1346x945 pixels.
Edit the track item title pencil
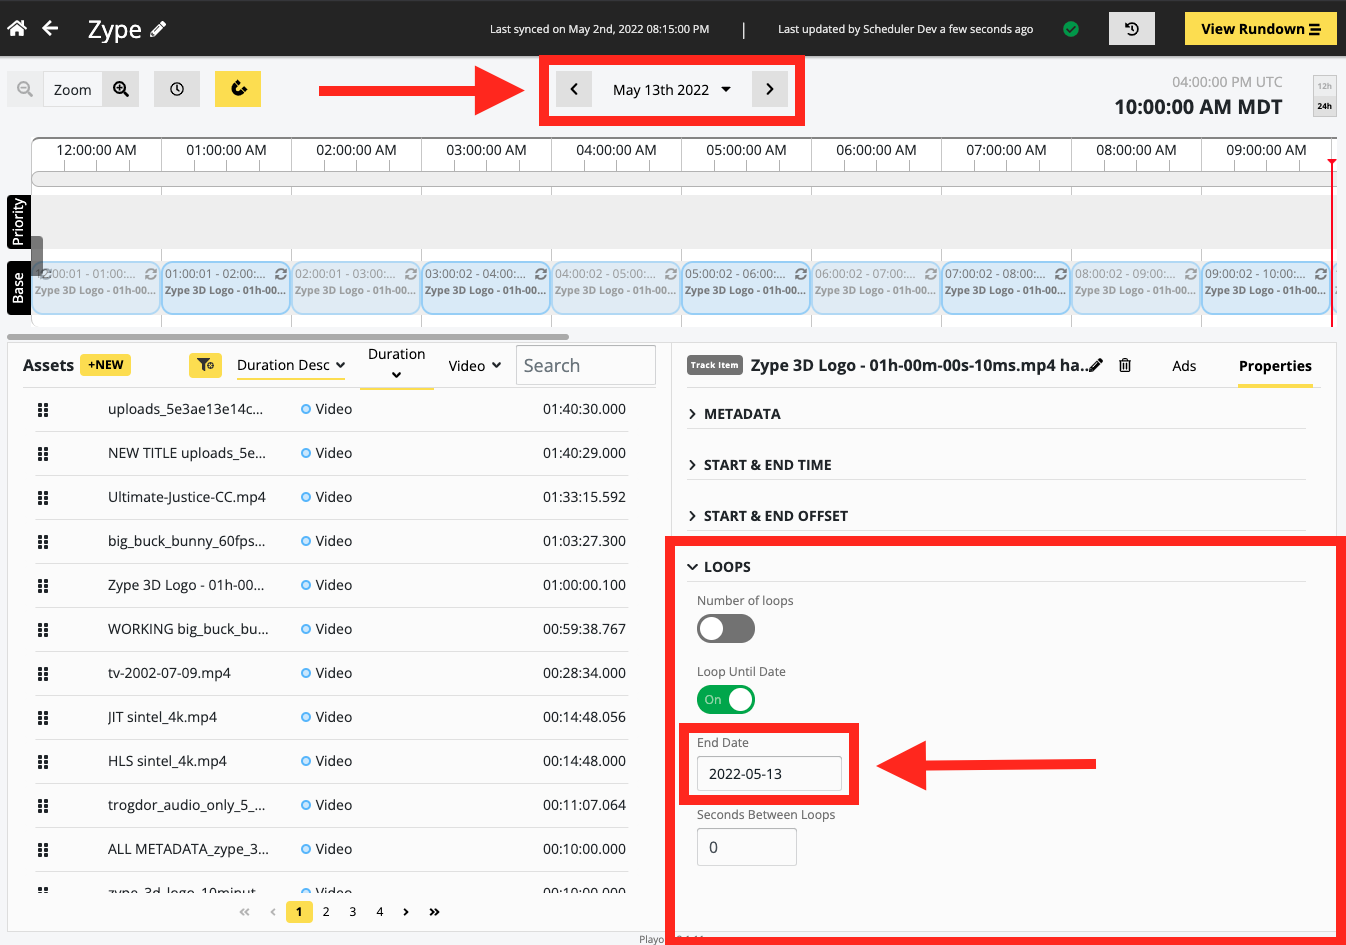click(x=1096, y=365)
